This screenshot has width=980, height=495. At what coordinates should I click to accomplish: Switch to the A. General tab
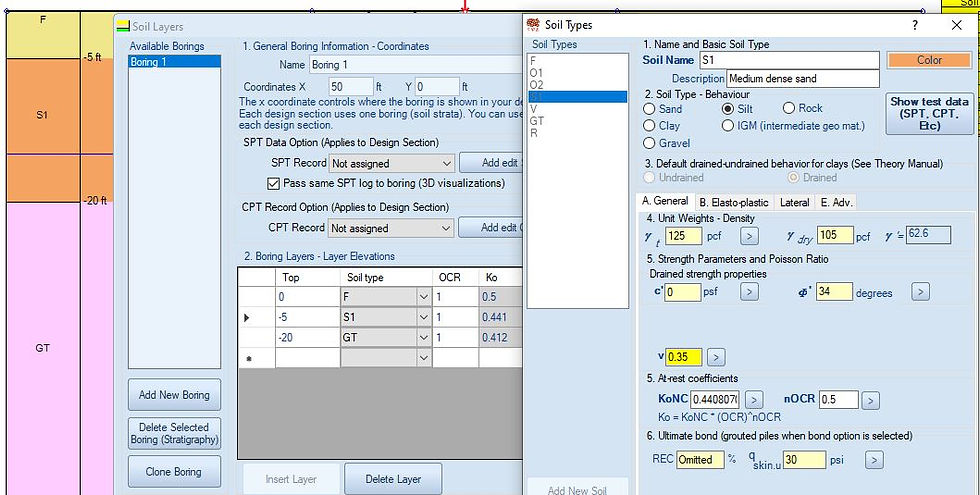click(667, 201)
